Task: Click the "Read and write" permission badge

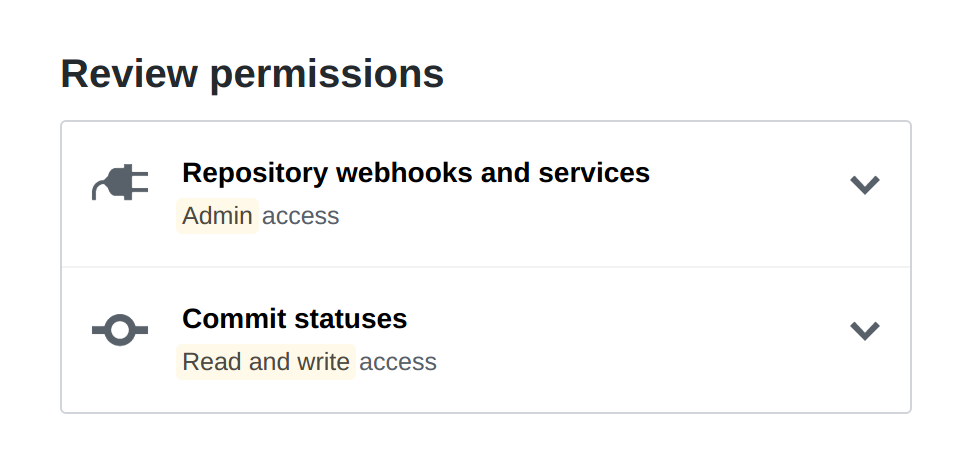Action: (266, 362)
